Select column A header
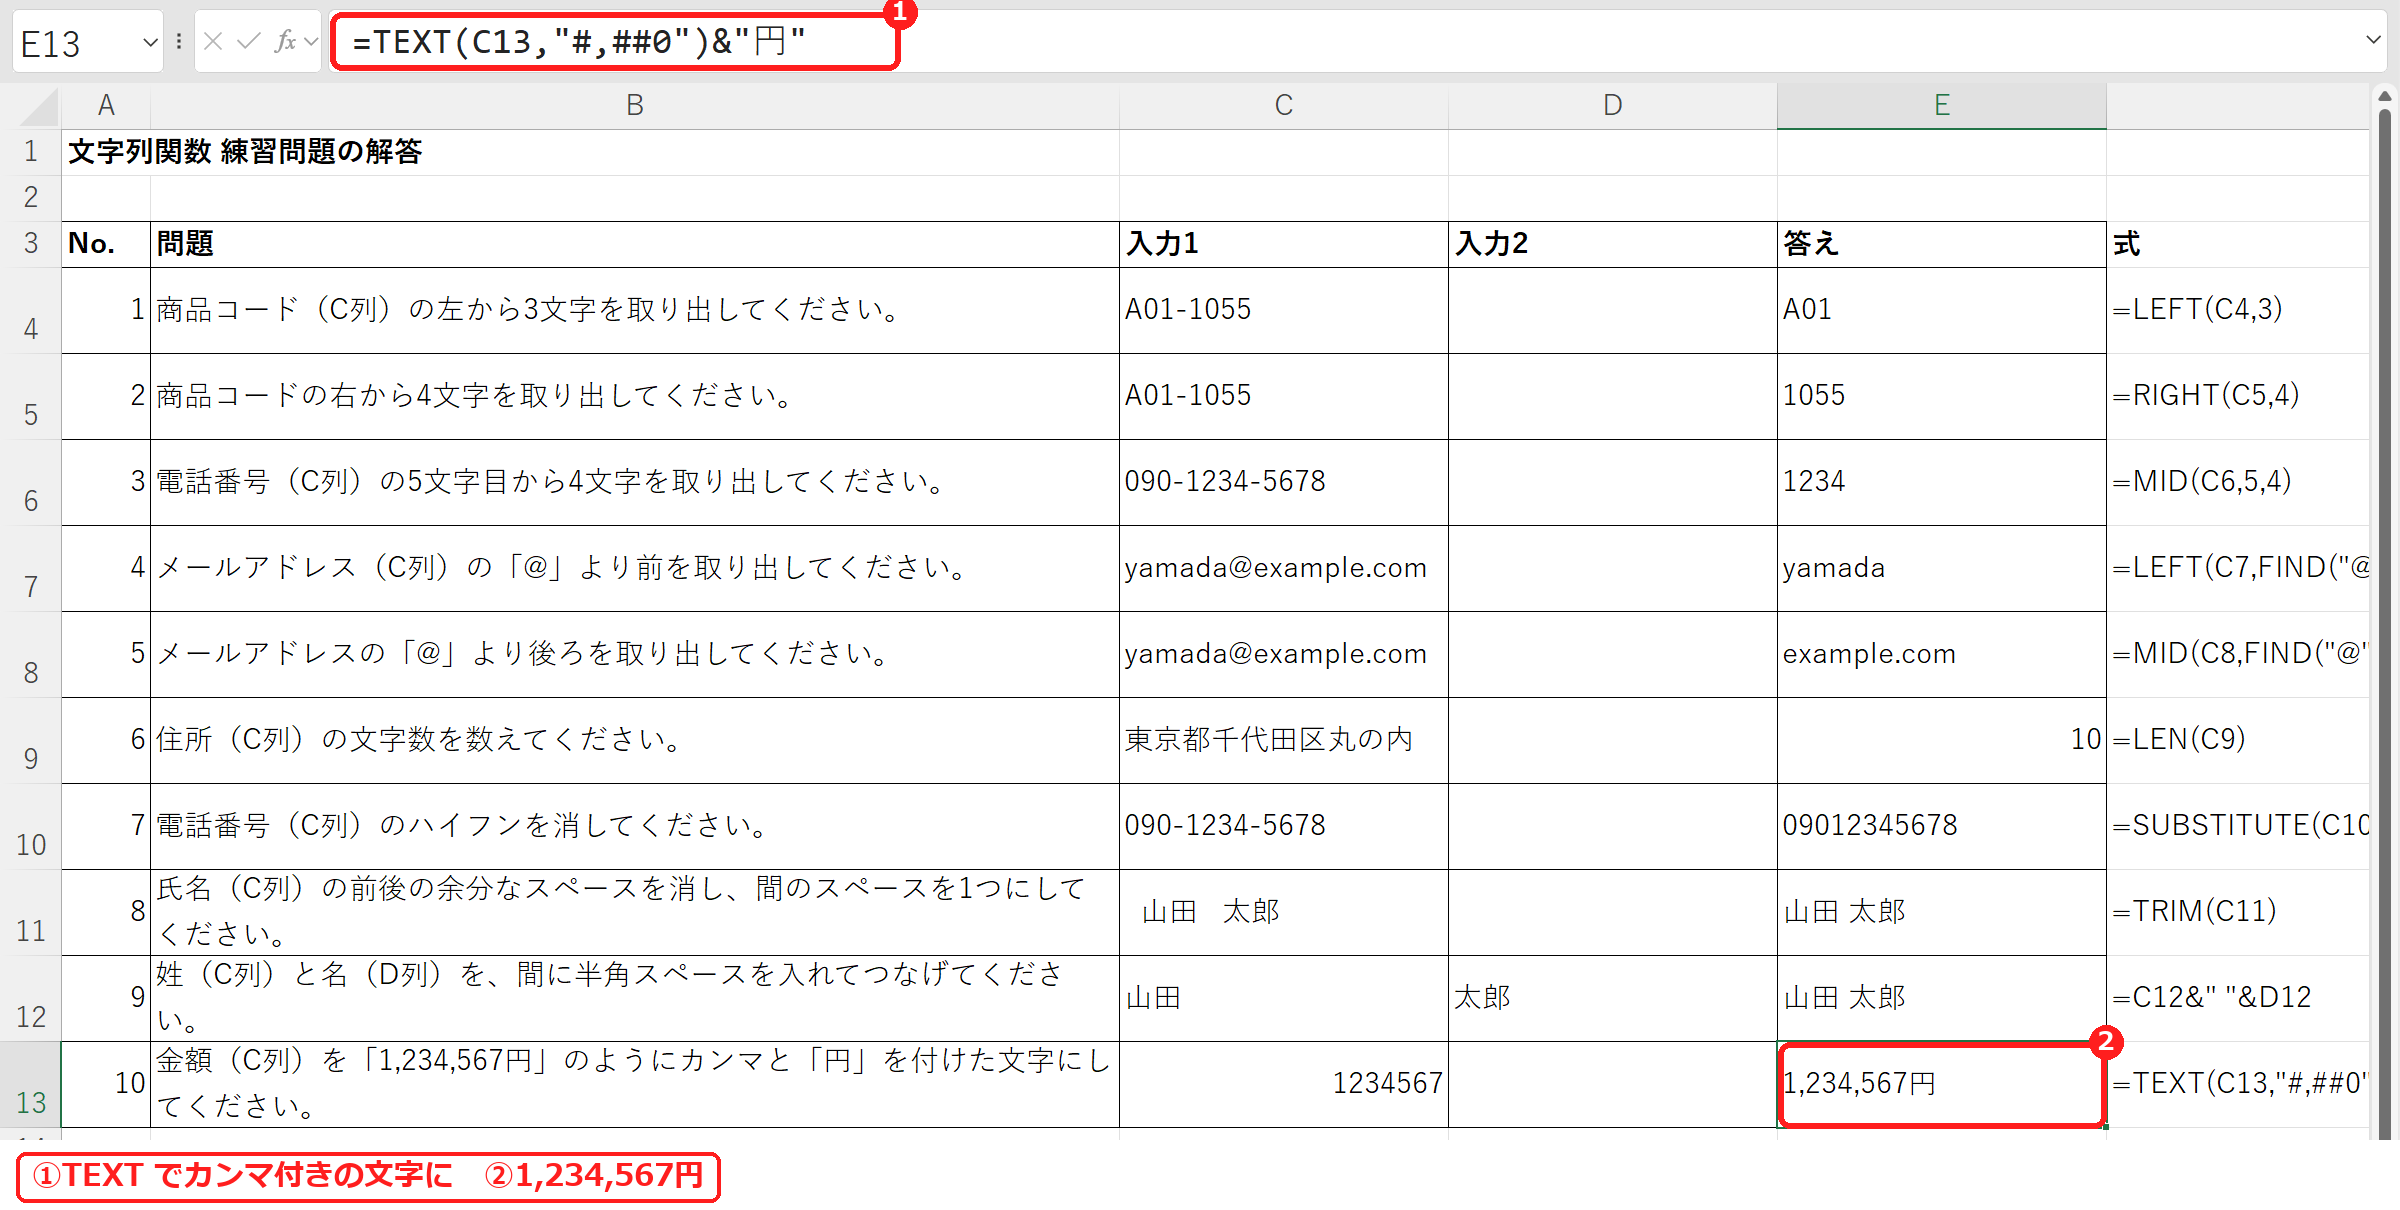Screen dimensions: 2400x1210 click(x=106, y=106)
